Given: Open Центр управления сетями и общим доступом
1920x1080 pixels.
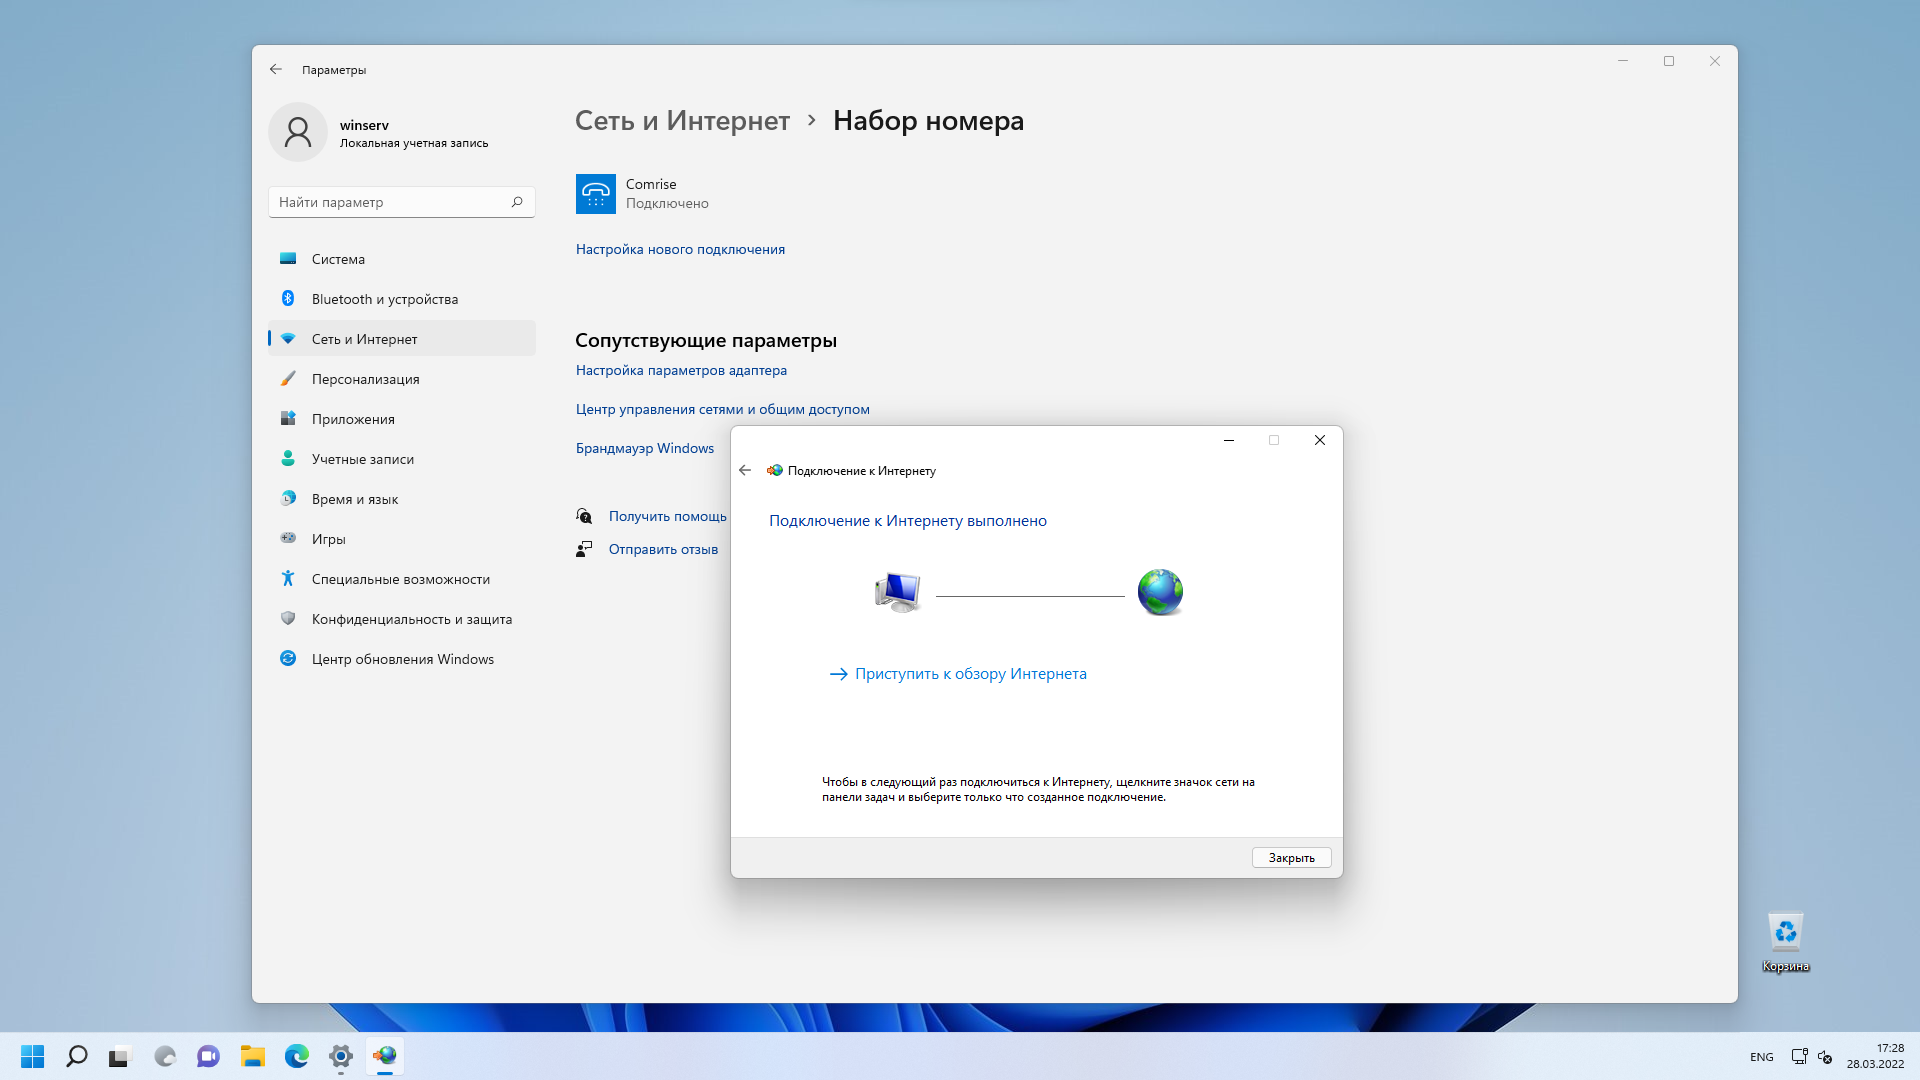Looking at the screenshot, I should (x=722, y=408).
